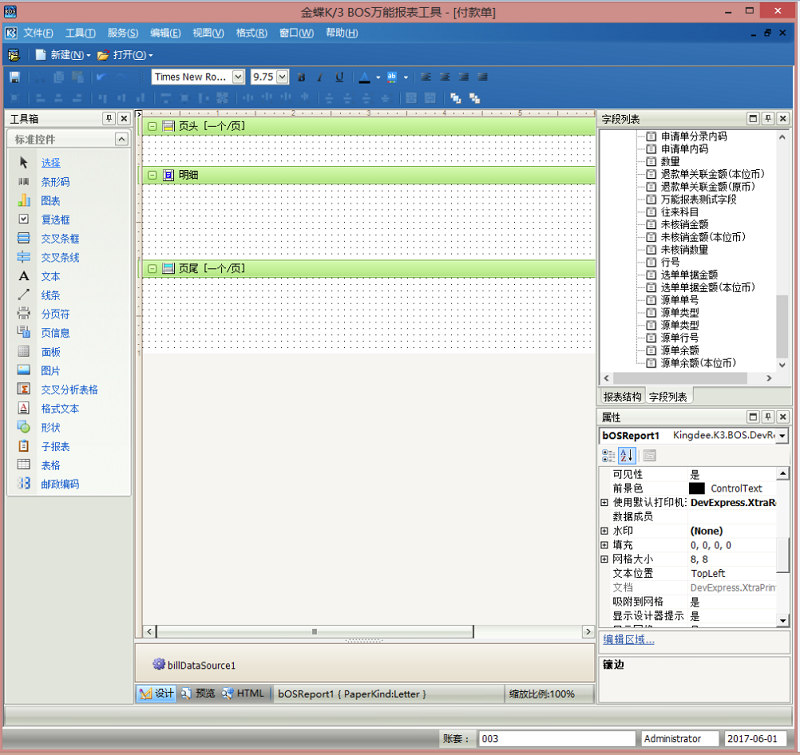The image size is (800, 755).
Task: Collapse the 明细 detail band
Action: point(152,175)
